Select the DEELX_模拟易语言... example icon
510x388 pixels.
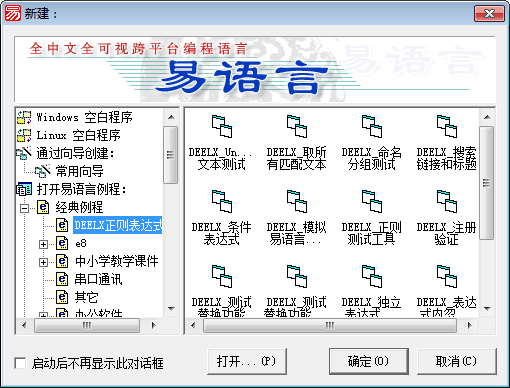pyautogui.click(x=297, y=201)
